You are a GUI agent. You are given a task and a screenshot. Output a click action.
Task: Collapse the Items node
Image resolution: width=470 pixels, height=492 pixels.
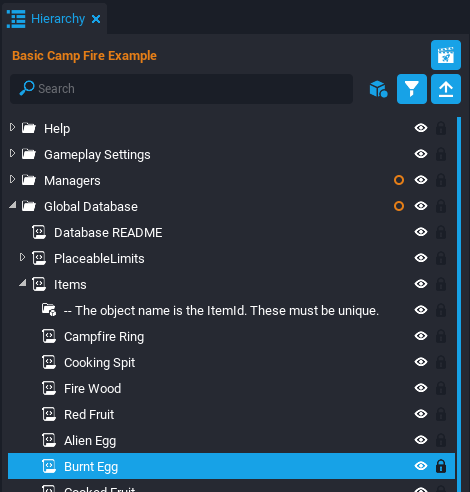coord(23,283)
